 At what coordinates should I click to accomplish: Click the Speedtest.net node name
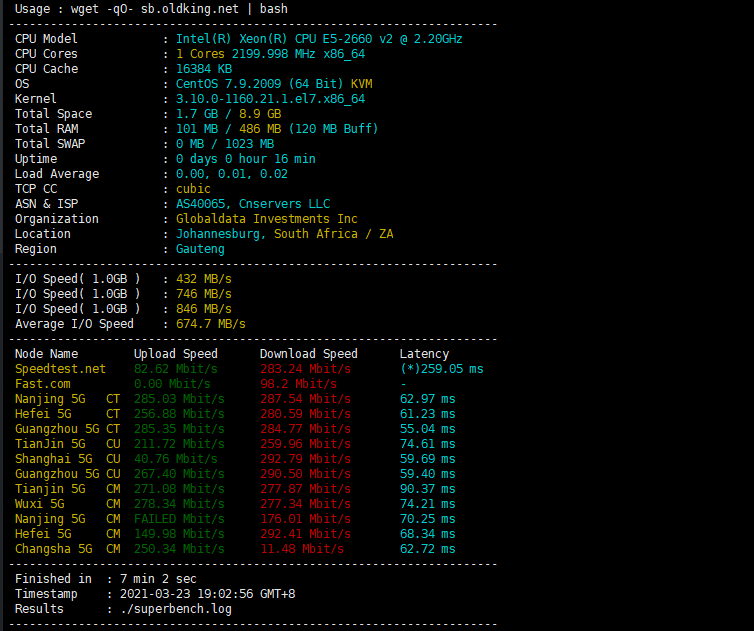coord(60,369)
